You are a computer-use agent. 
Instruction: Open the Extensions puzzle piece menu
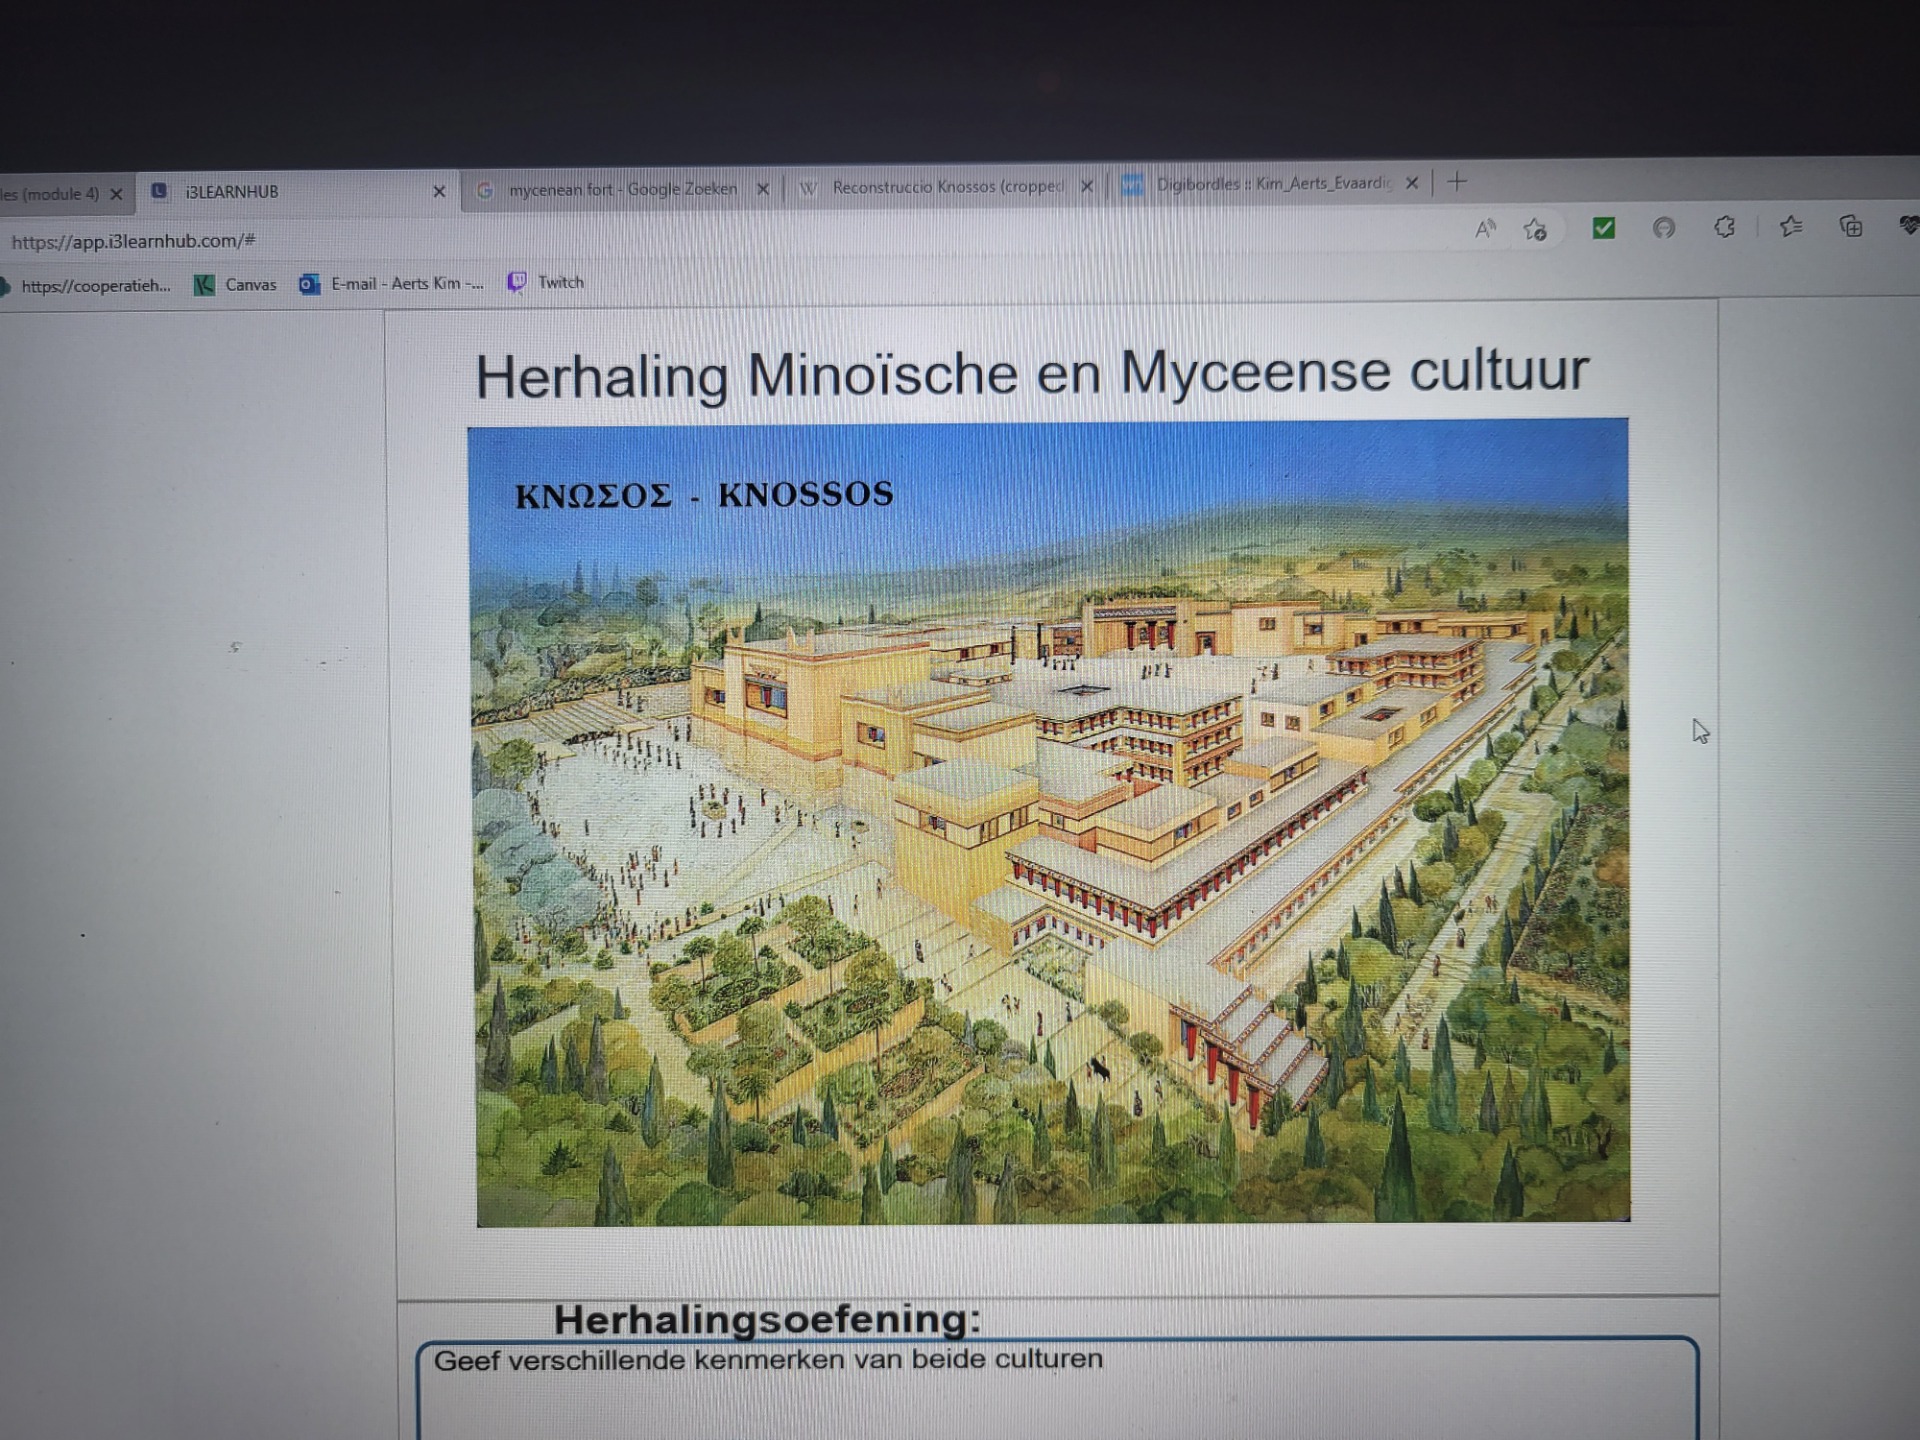click(x=1724, y=228)
